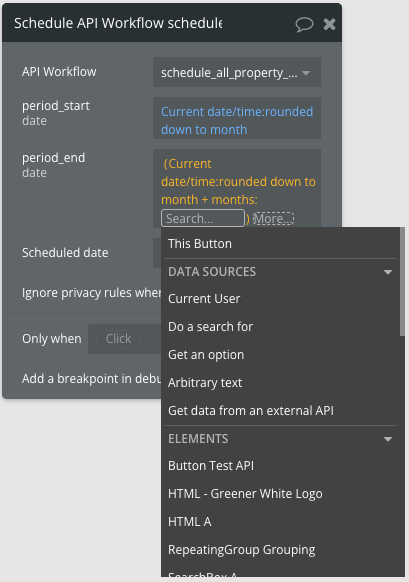Click the Only when condition field
409x582 pixels.
[x=125, y=339]
